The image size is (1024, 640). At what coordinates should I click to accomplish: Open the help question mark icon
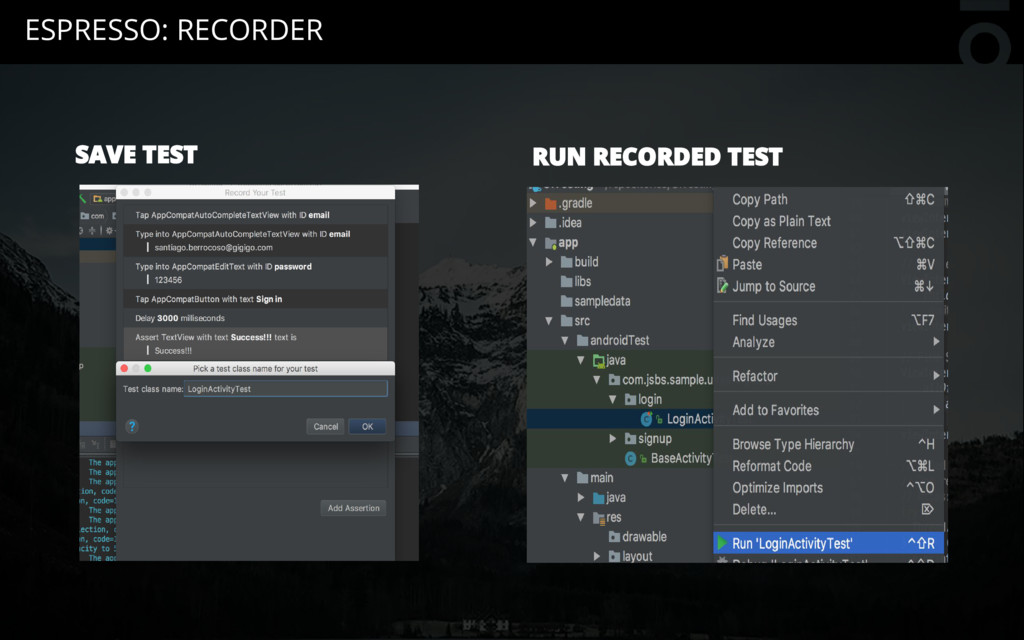pyautogui.click(x=132, y=426)
